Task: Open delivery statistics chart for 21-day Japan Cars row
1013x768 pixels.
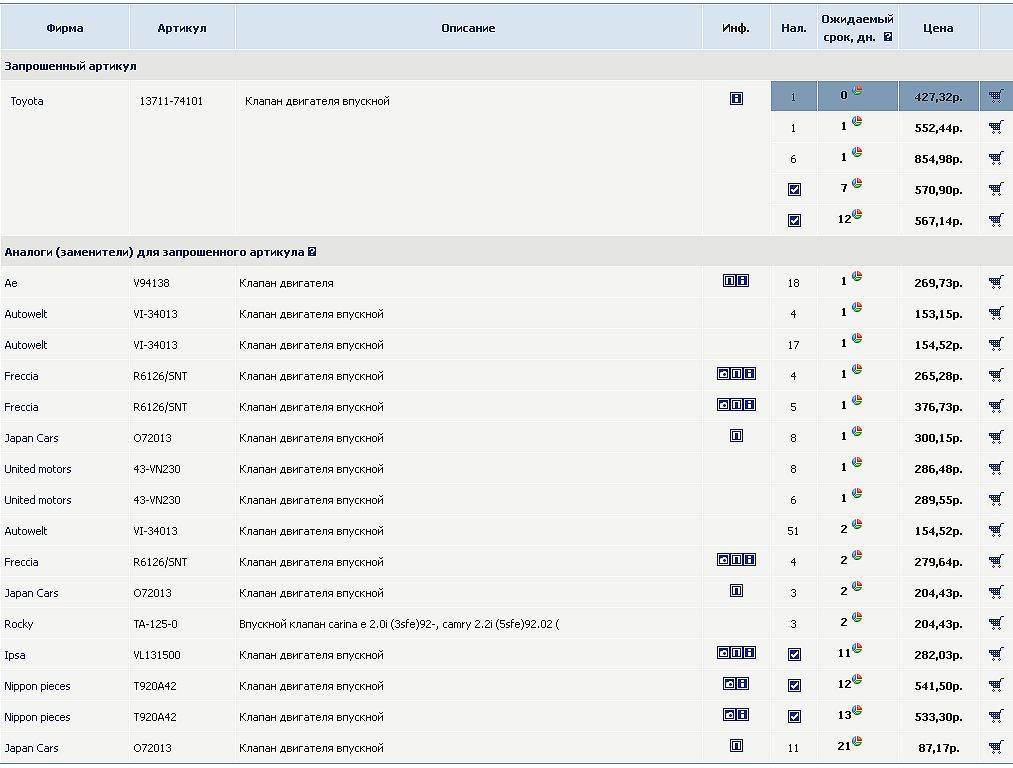Action: 857,743
